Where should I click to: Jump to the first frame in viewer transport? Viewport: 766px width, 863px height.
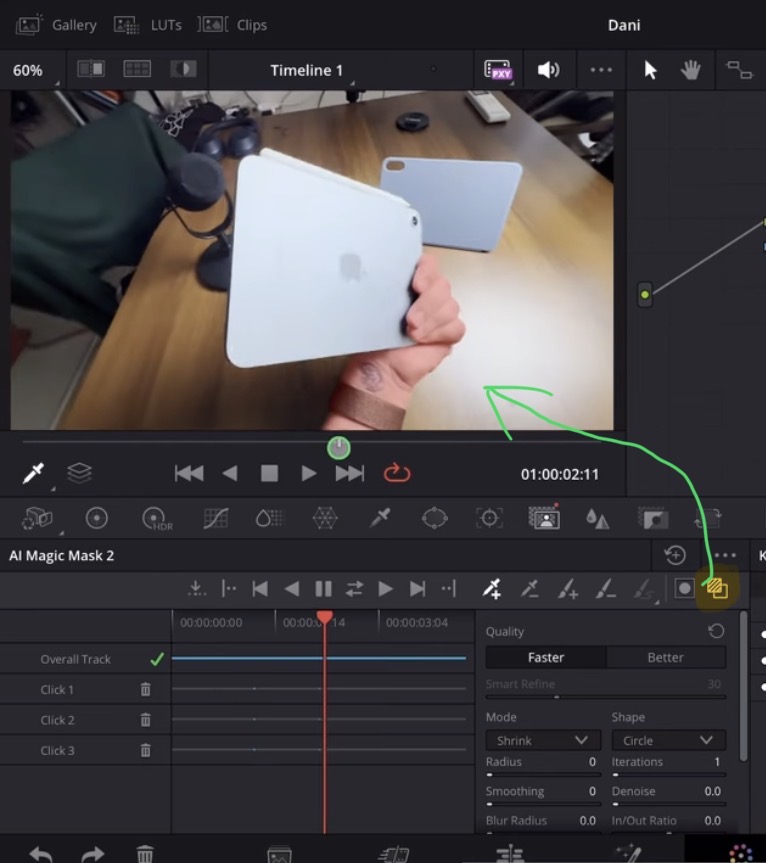click(189, 473)
